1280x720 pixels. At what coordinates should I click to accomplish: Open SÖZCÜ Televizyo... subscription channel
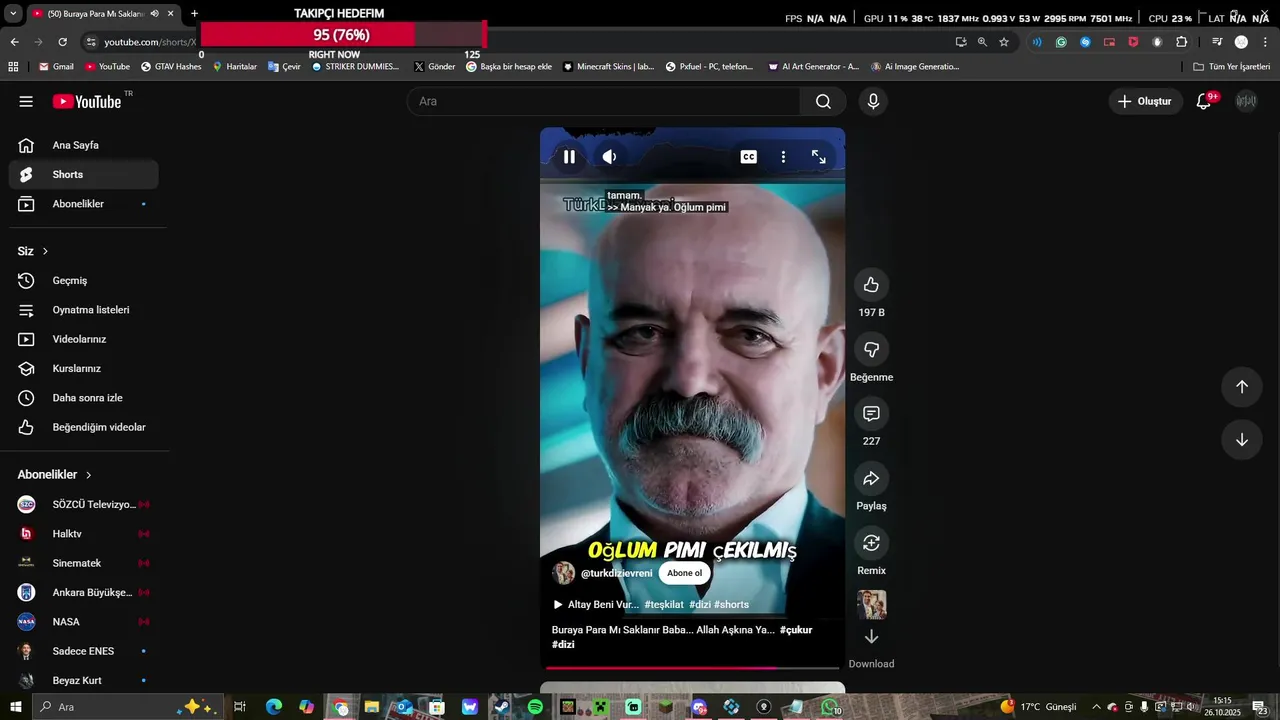click(84, 504)
